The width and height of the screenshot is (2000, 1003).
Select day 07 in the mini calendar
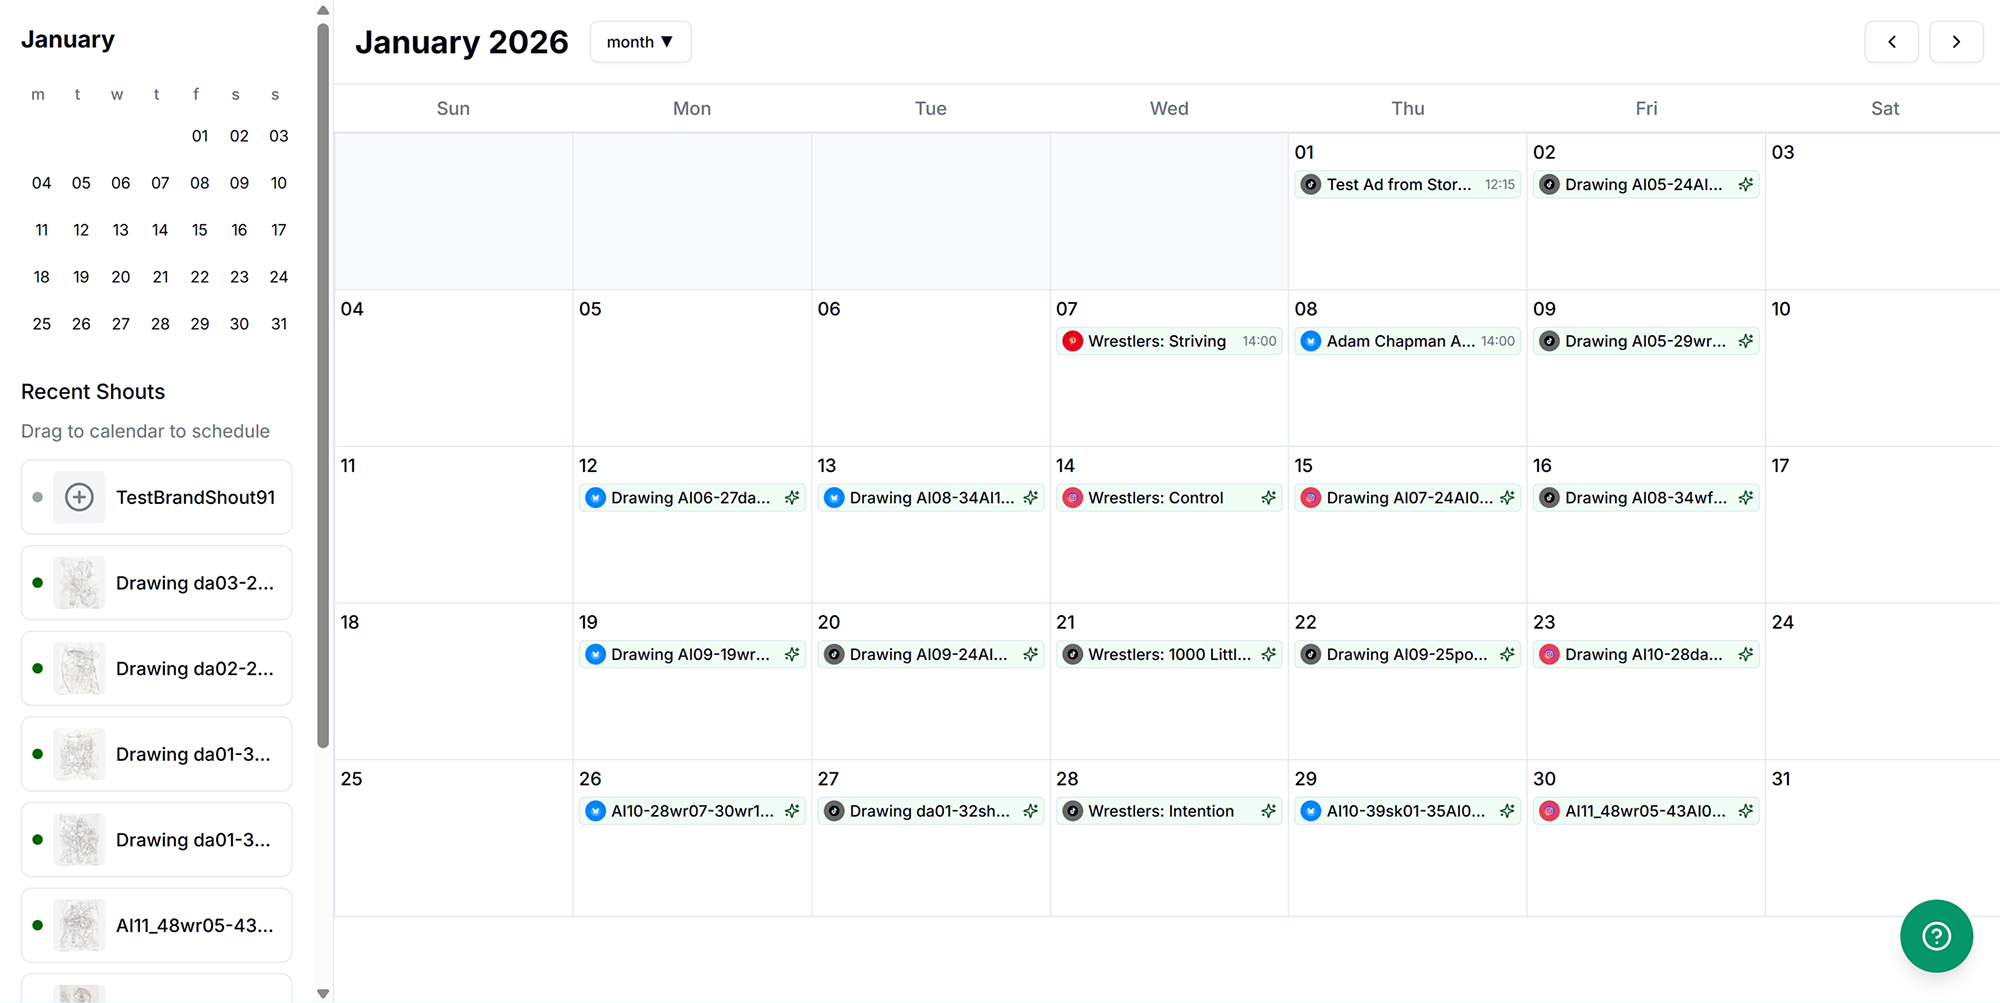(160, 183)
